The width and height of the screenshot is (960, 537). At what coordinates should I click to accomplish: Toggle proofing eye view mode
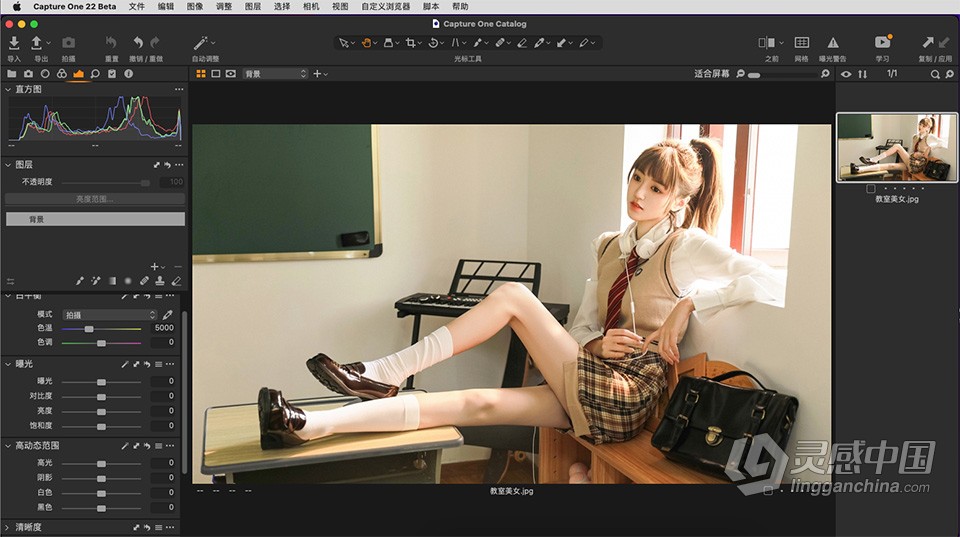(x=230, y=73)
